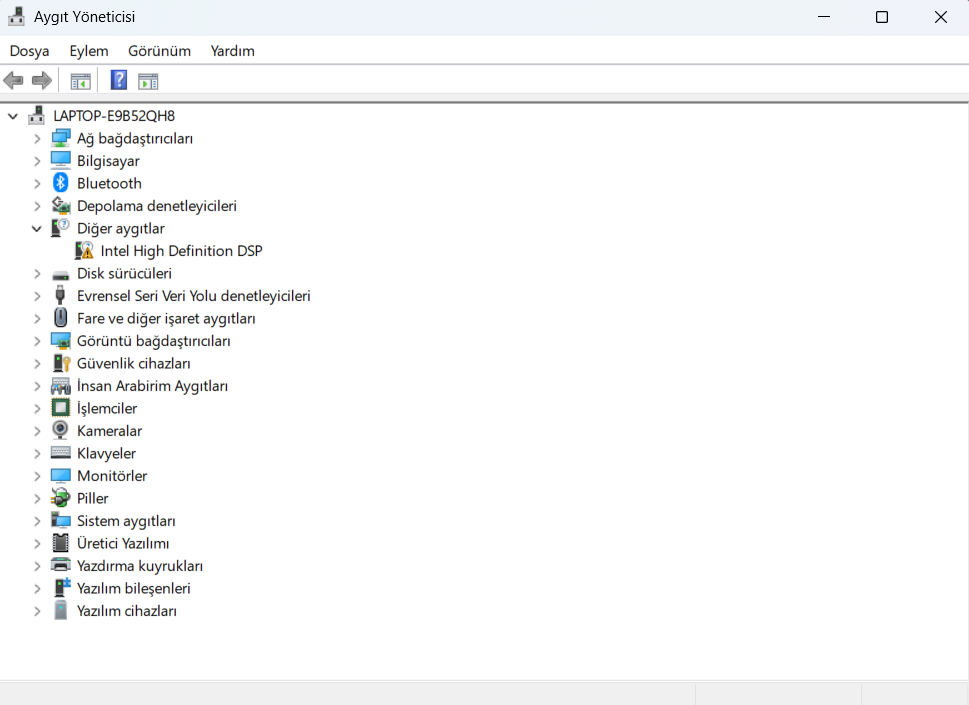This screenshot has width=969, height=705.
Task: Click the Monitörler screen icon
Action: (x=61, y=475)
